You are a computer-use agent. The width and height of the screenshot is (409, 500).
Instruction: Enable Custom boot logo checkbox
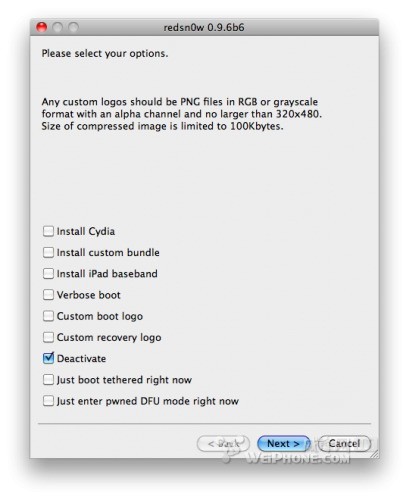(48, 316)
